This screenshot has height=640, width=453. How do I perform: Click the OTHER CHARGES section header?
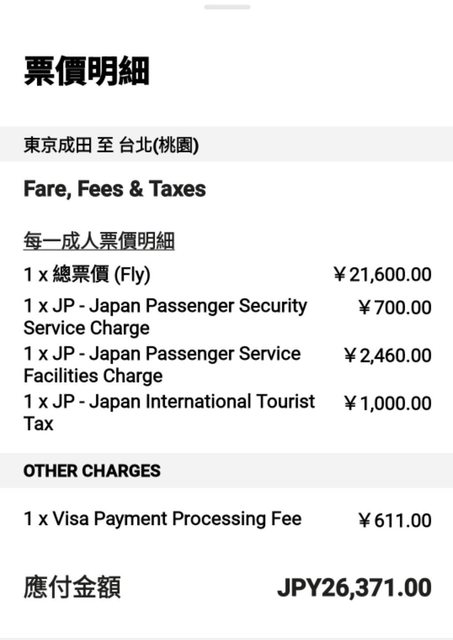[226, 470]
